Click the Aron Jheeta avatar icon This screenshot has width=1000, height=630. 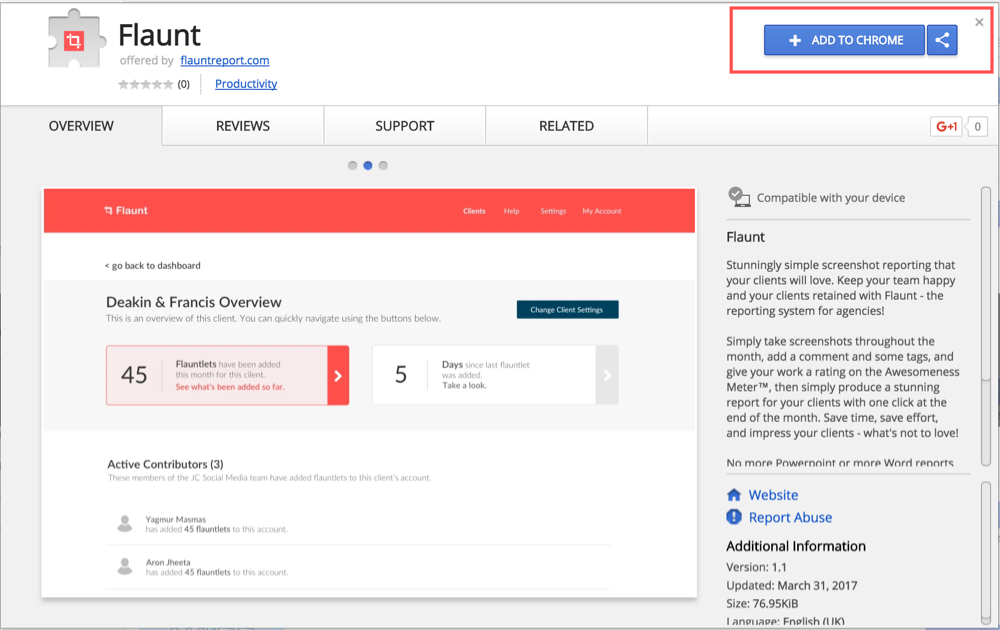(125, 566)
